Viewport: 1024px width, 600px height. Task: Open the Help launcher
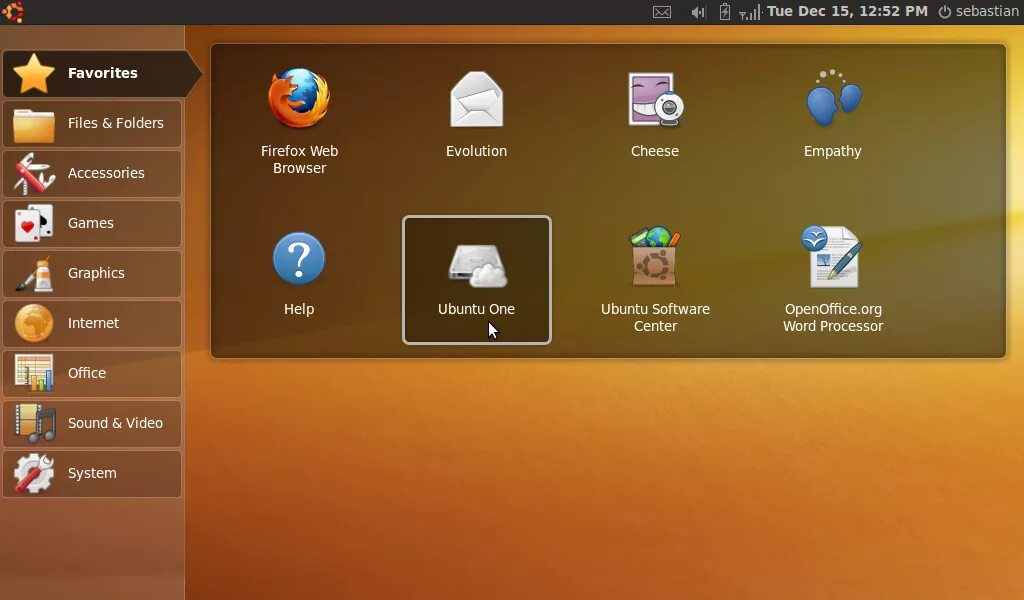[298, 274]
